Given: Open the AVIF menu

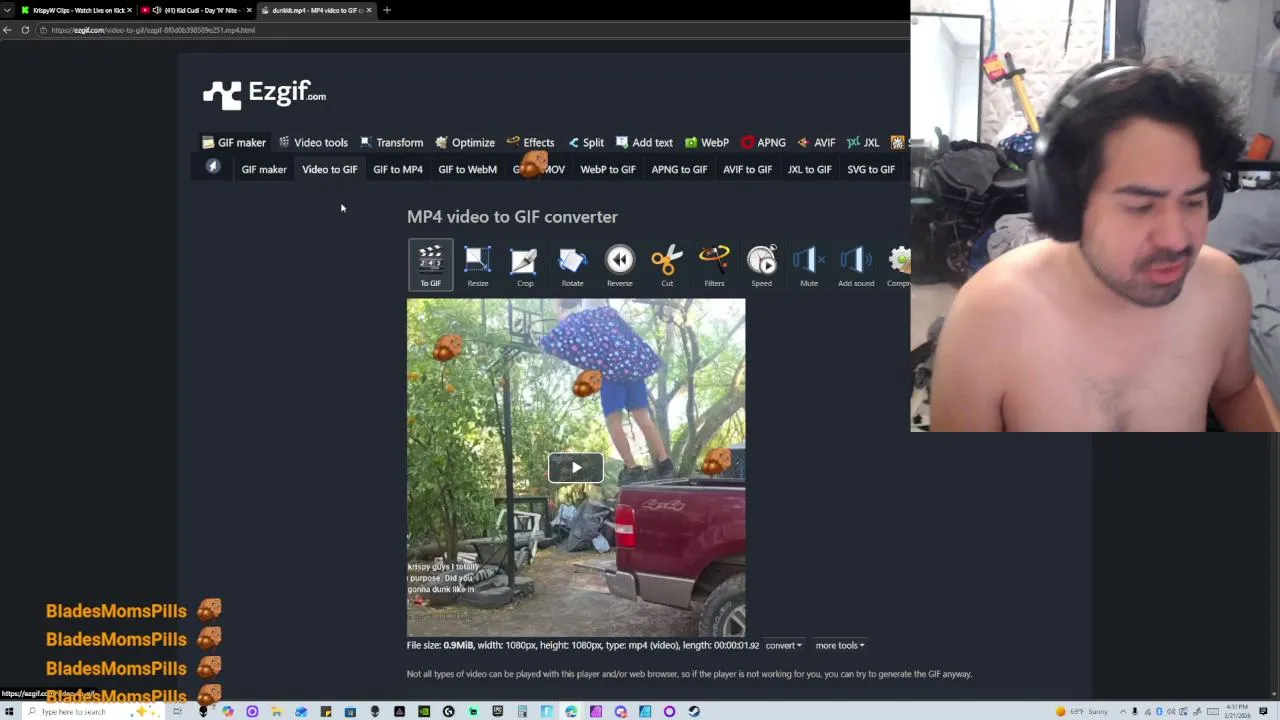Looking at the screenshot, I should pyautogui.click(x=816, y=142).
